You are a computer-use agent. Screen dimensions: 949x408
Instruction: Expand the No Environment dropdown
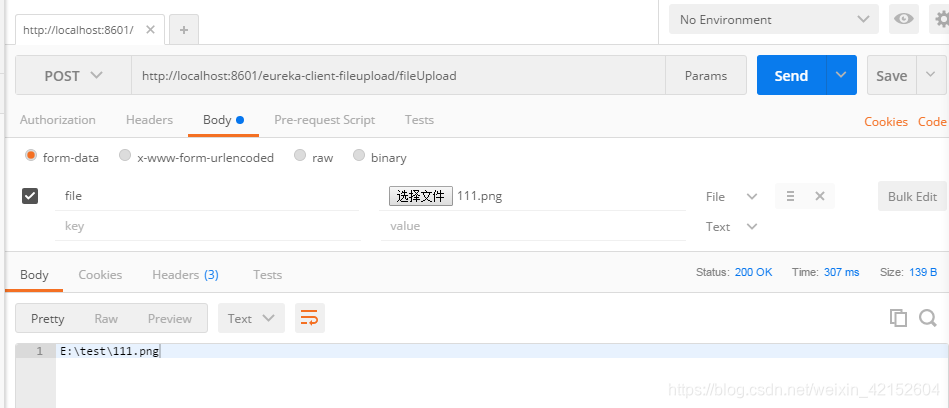coord(774,19)
